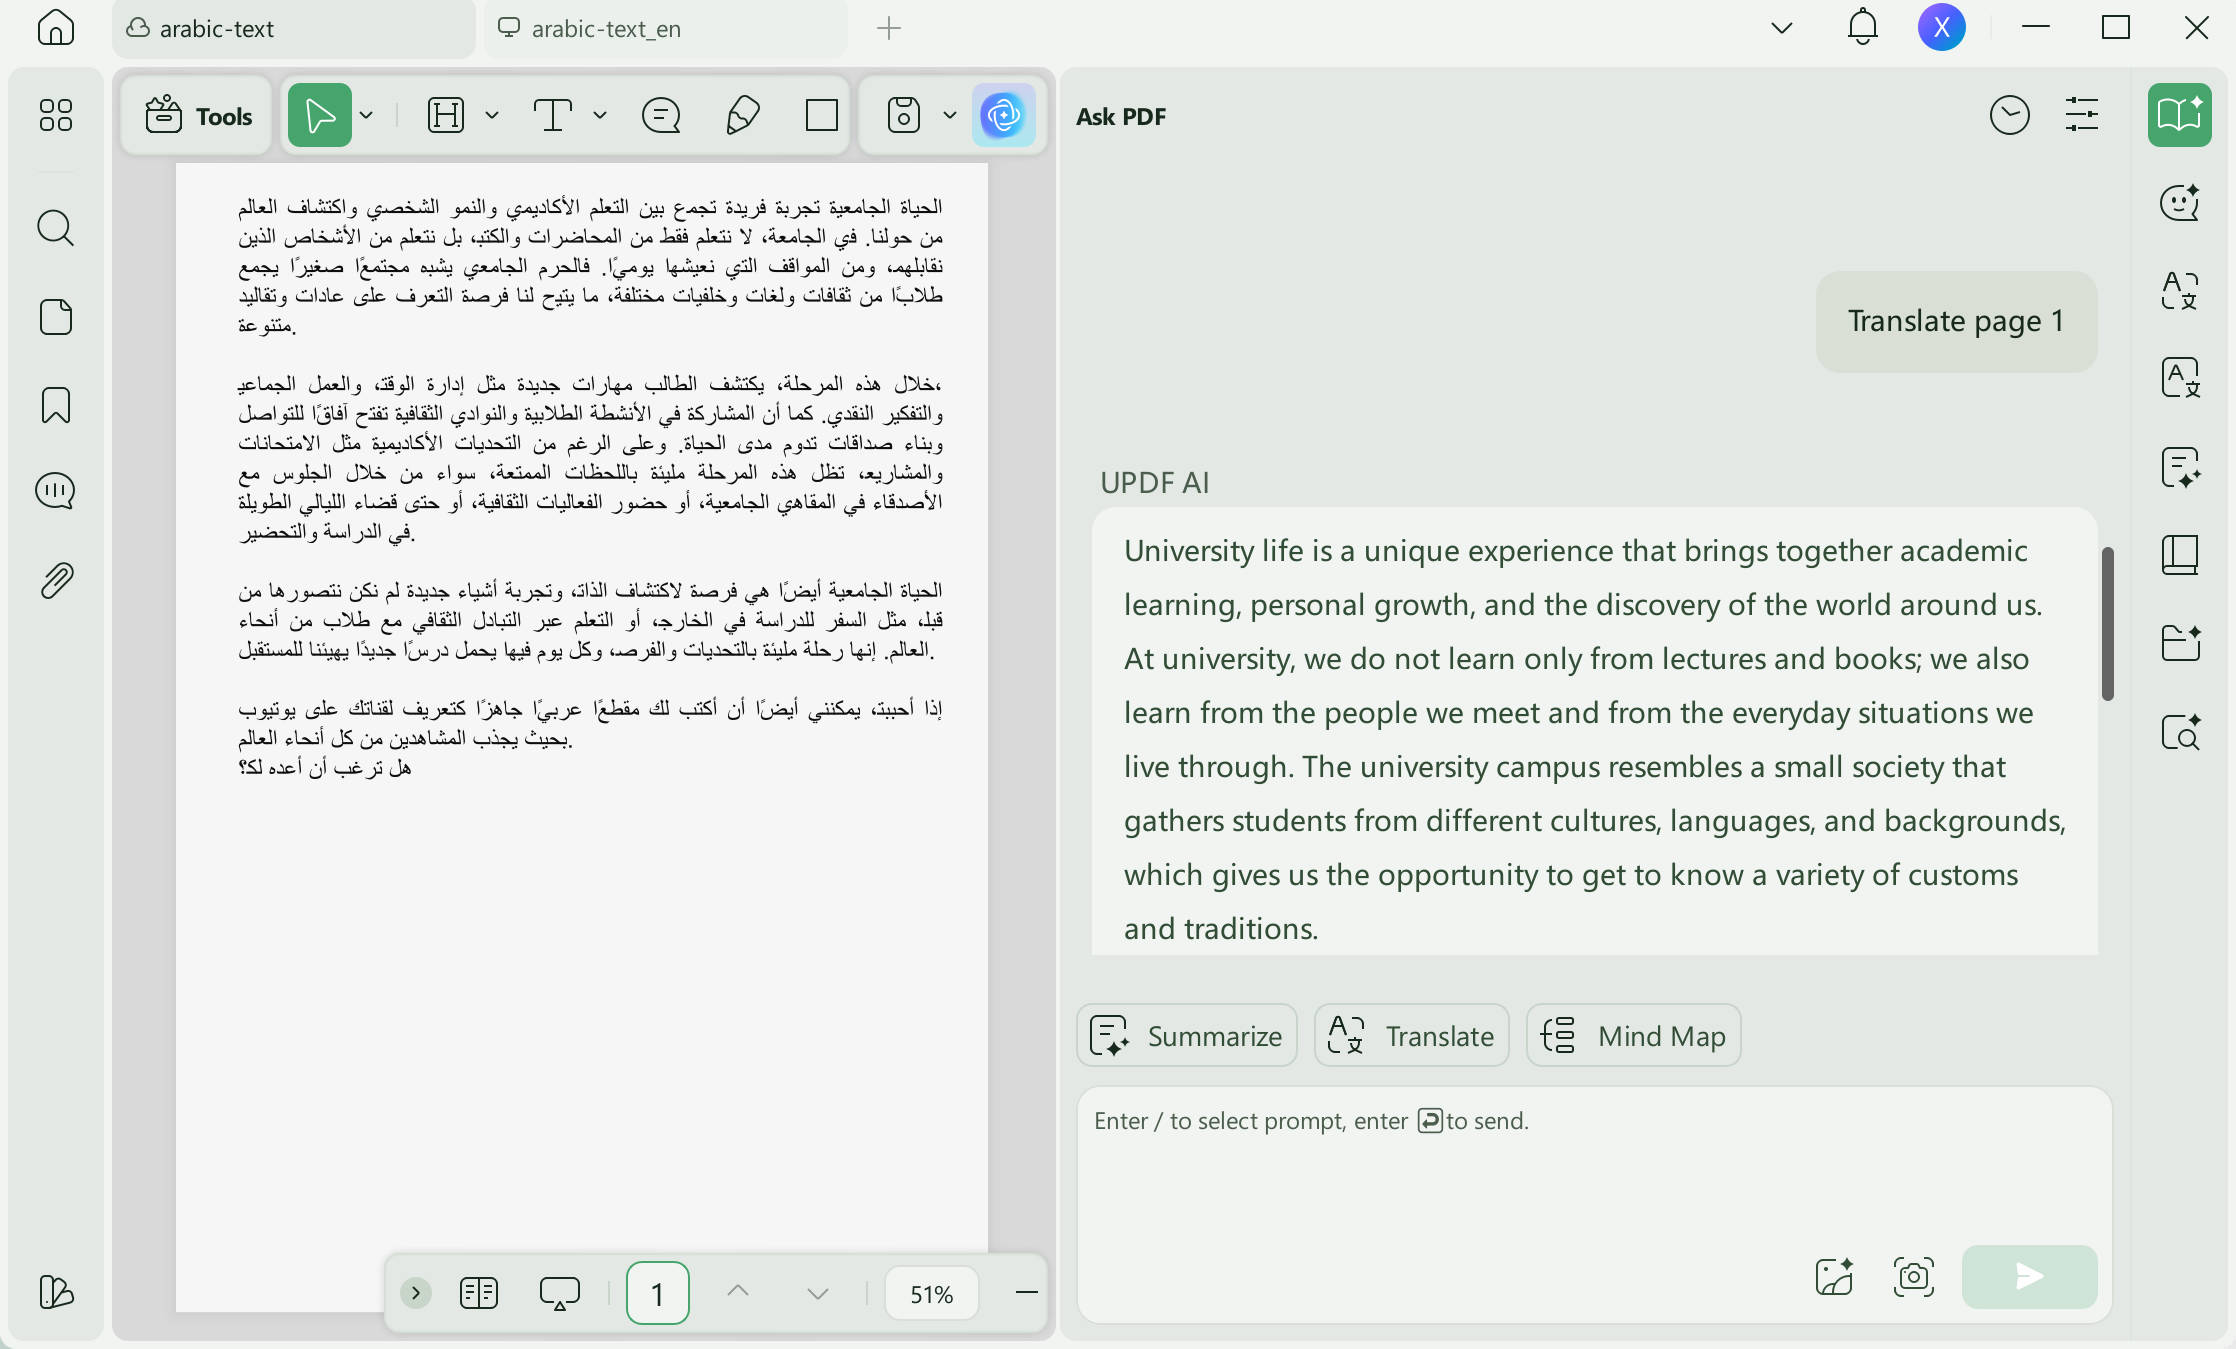Start slideshow presentation mode

[560, 1293]
